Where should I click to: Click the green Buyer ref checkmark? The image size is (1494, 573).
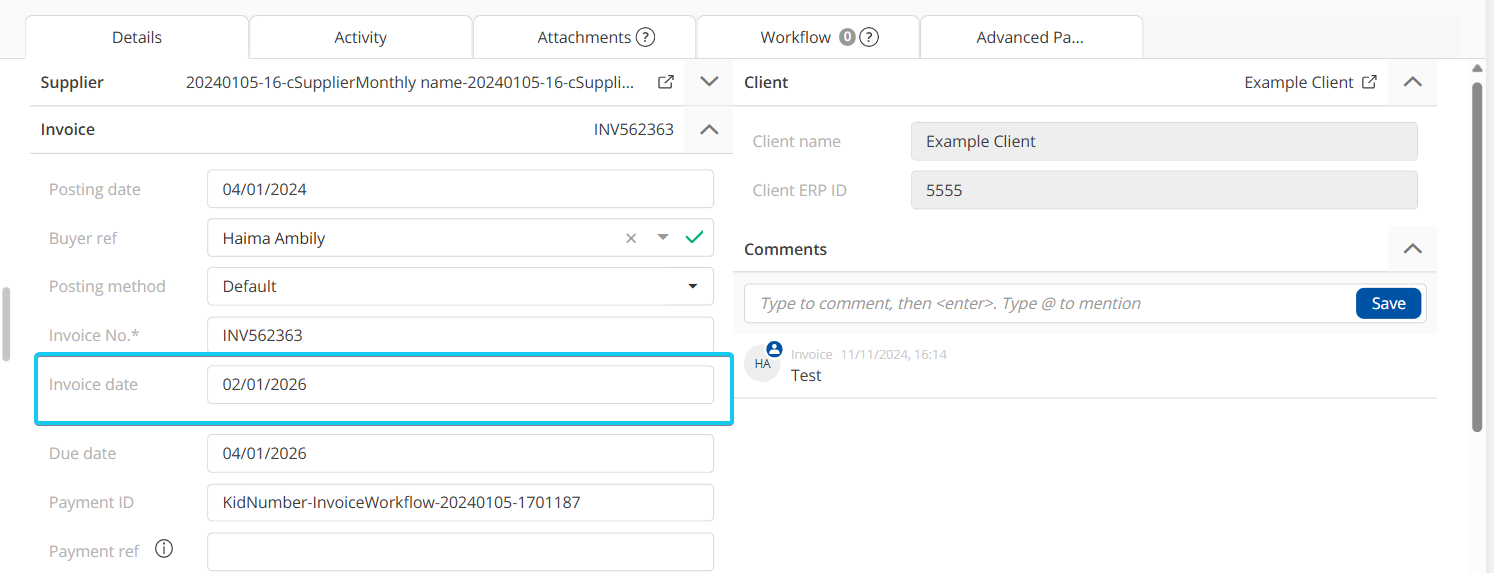[694, 237]
